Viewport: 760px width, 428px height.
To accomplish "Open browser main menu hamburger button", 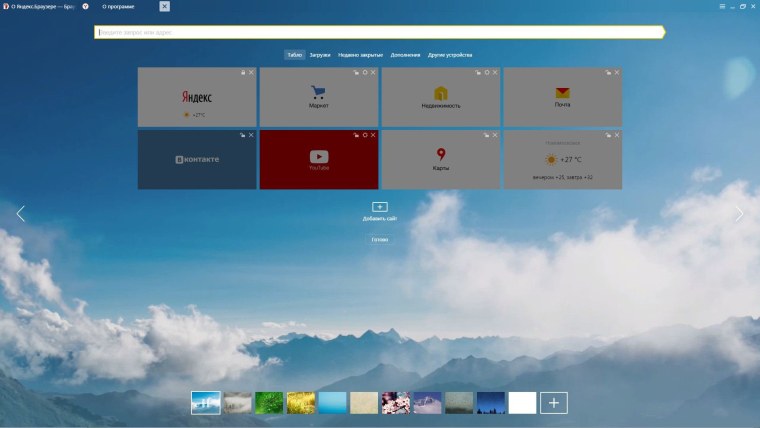I will (722, 6).
